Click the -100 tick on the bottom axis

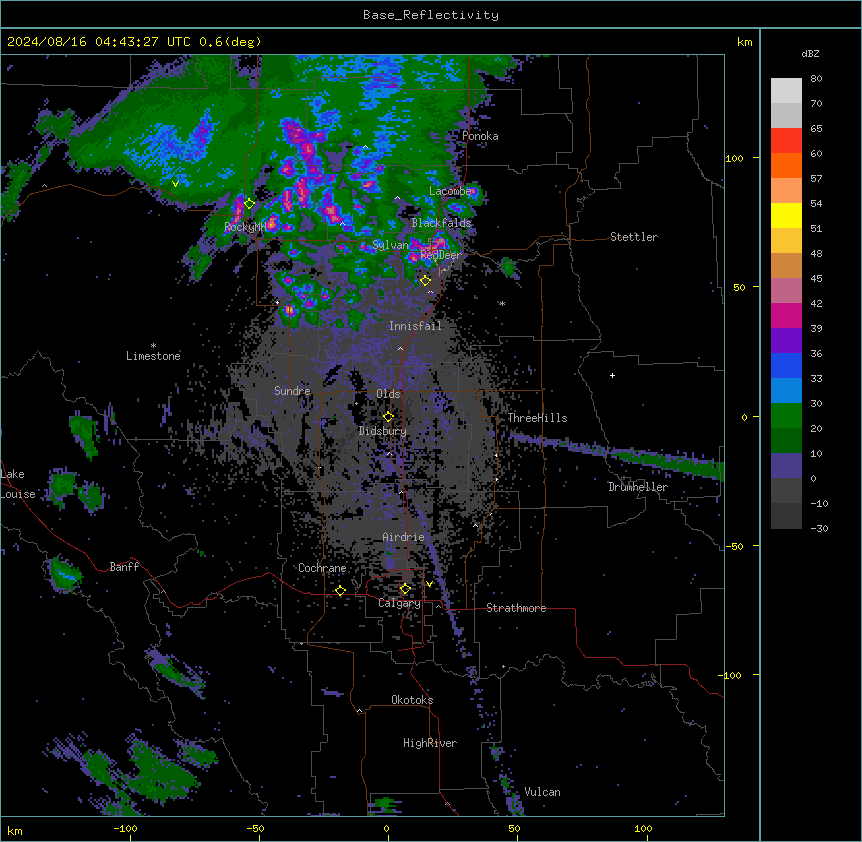(x=125, y=828)
